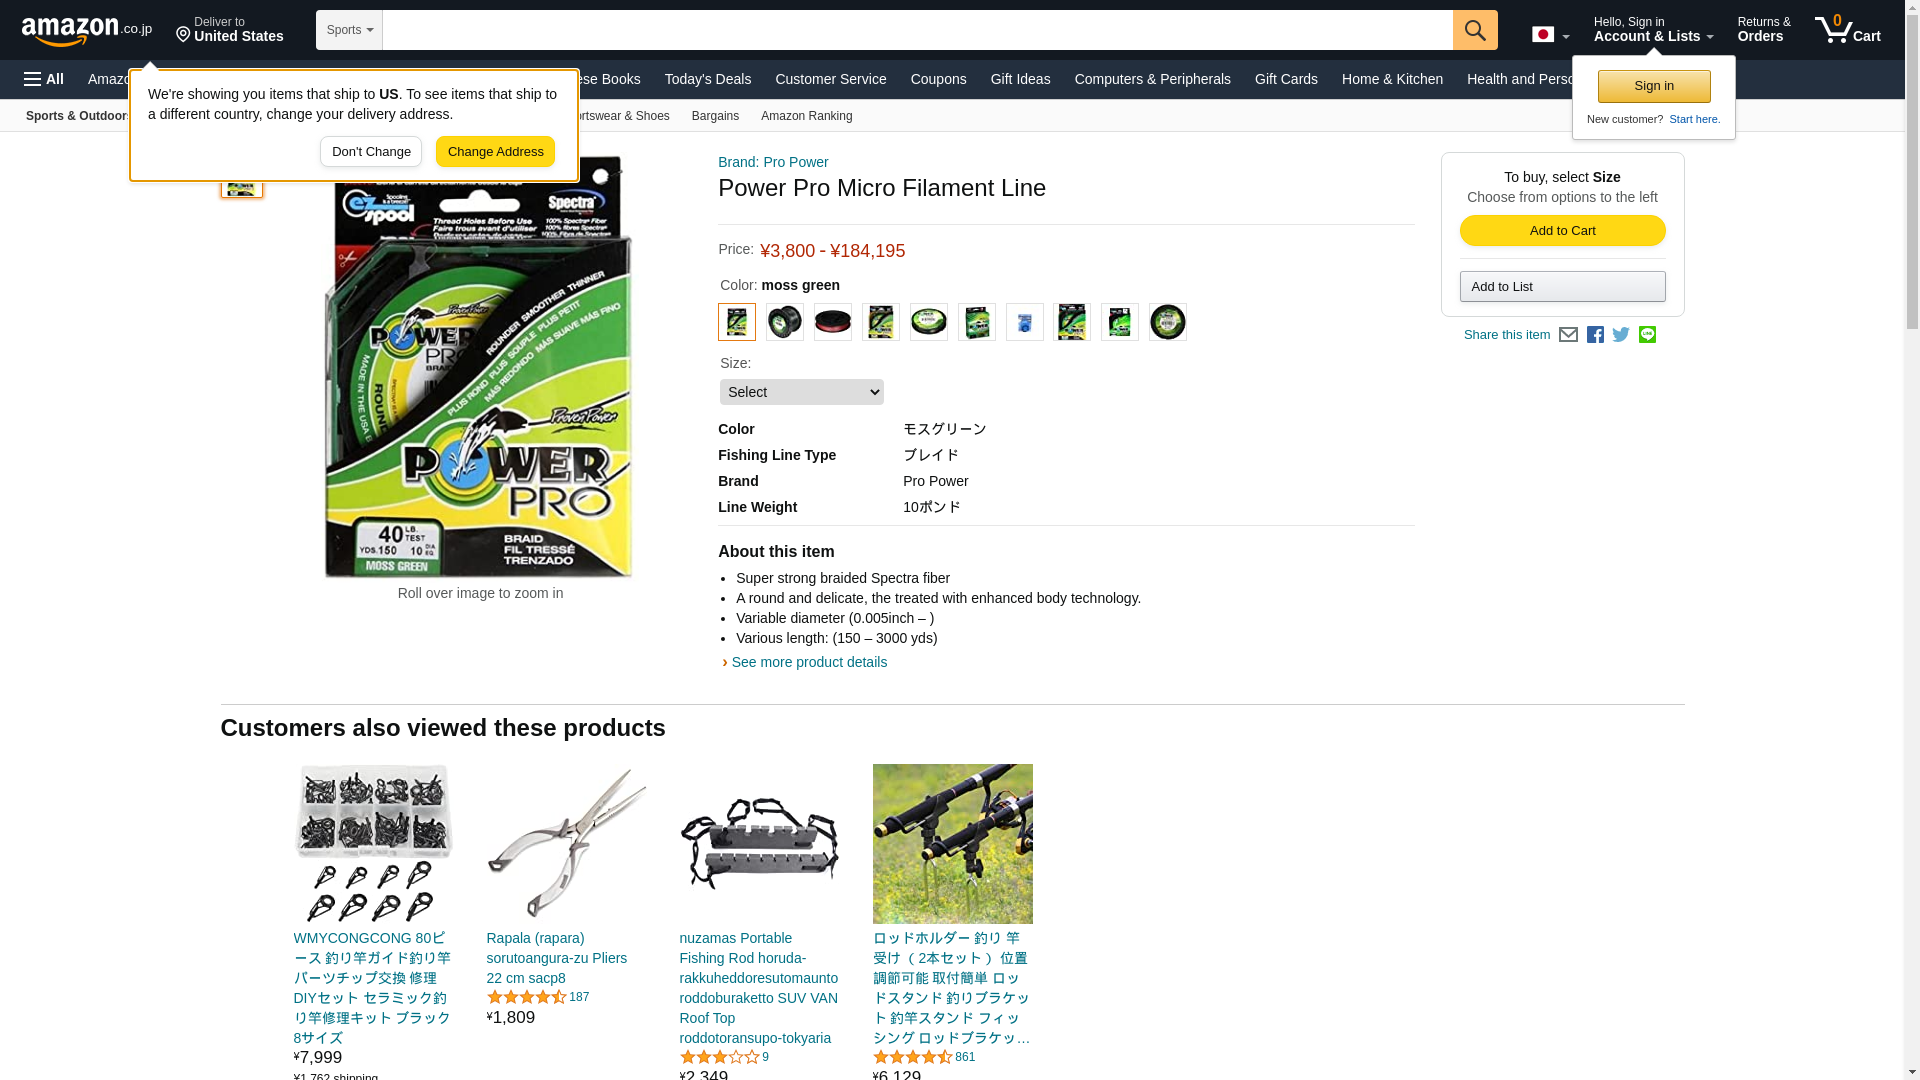
Task: Select the red line color swatch
Action: (833, 322)
